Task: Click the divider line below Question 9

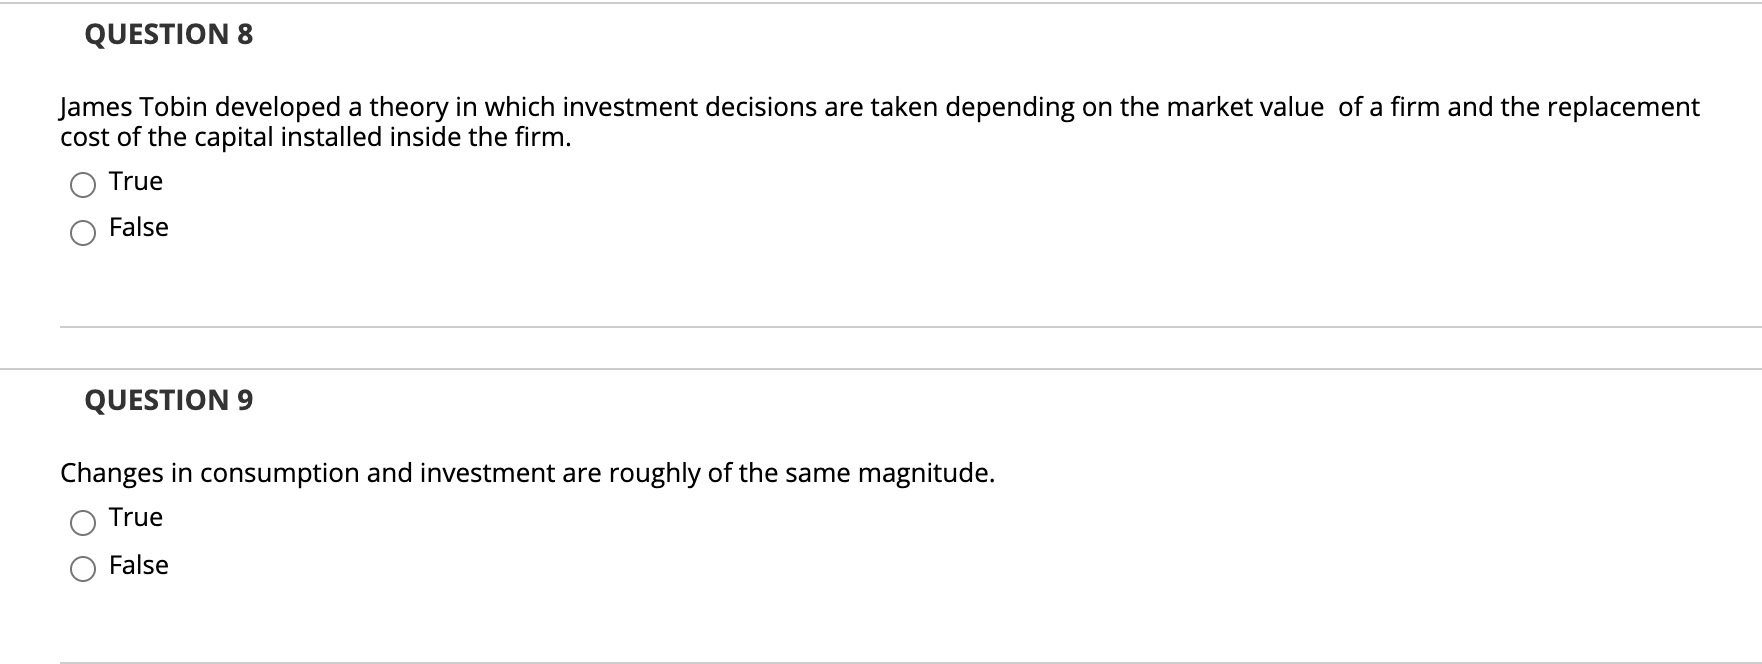Action: (x=880, y=660)
